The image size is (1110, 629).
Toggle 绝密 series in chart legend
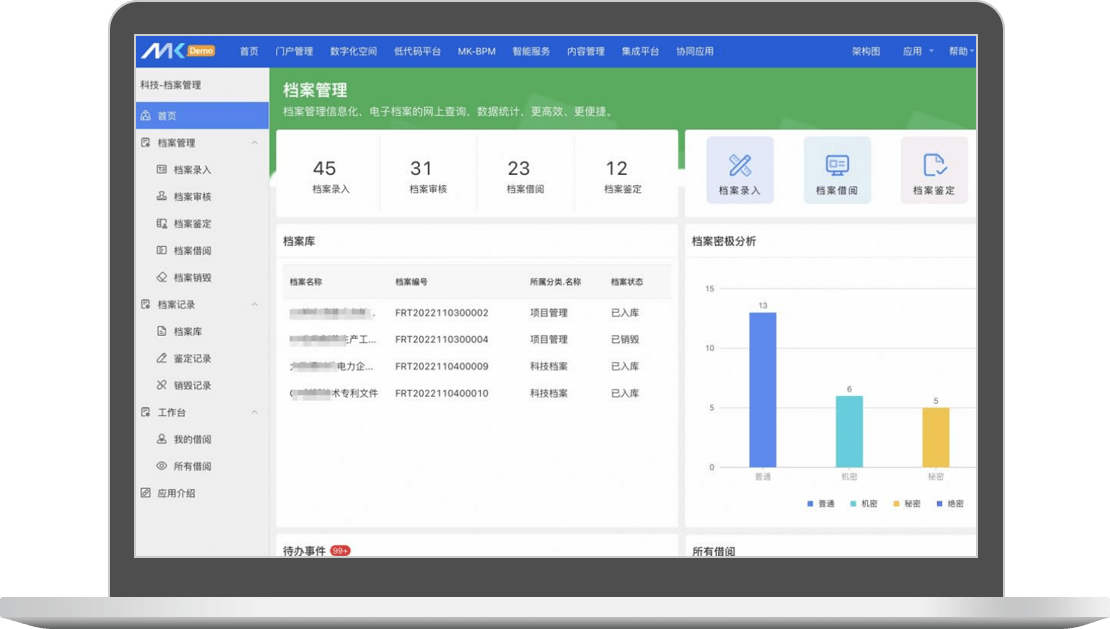[x=949, y=504]
